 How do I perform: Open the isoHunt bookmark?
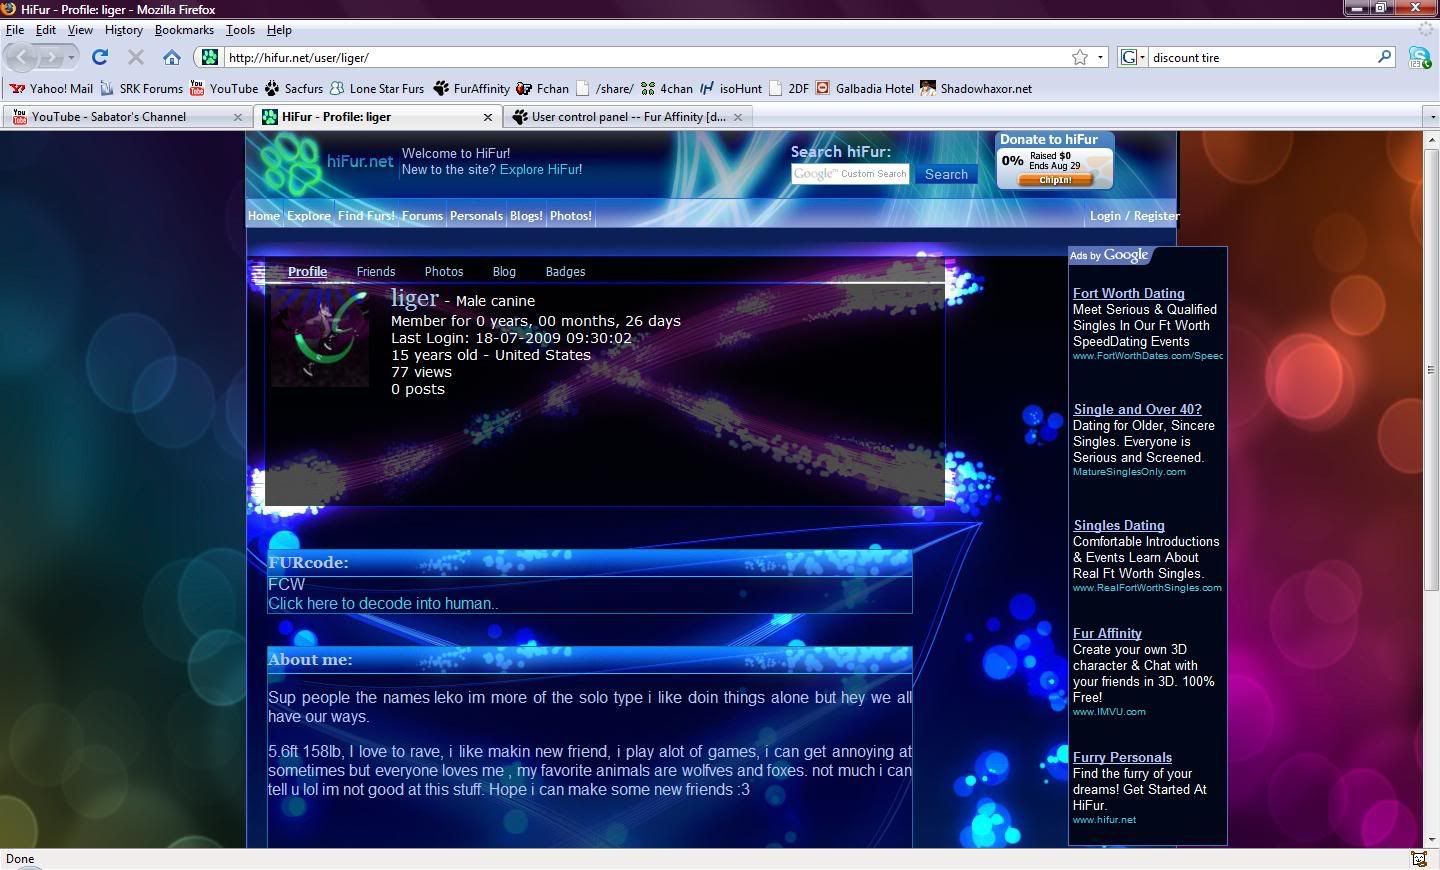pyautogui.click(x=731, y=88)
